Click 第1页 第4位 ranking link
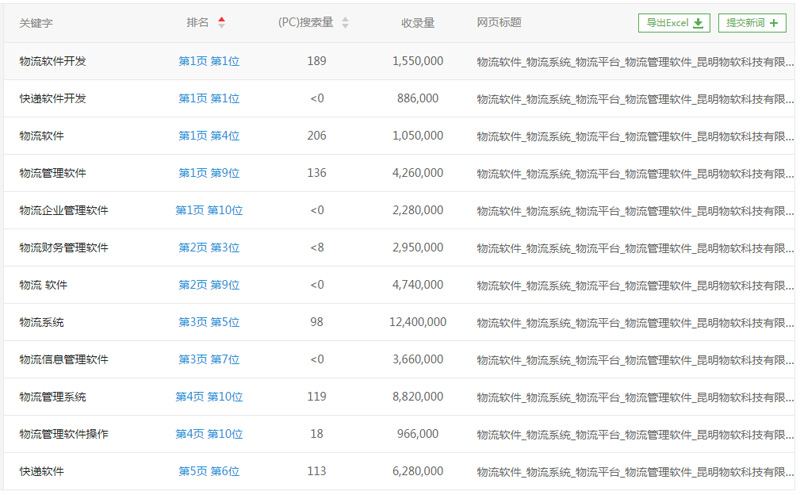The image size is (800, 495). click(x=209, y=136)
